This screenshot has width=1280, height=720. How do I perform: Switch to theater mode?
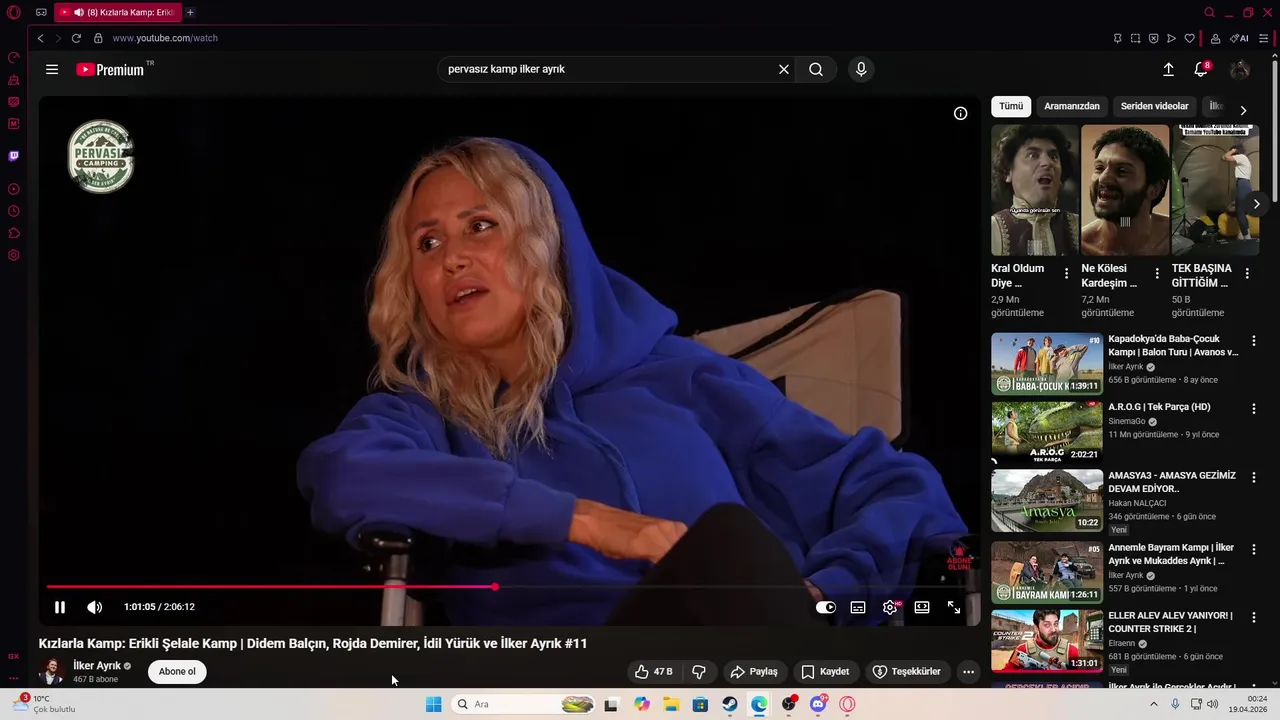tap(922, 607)
